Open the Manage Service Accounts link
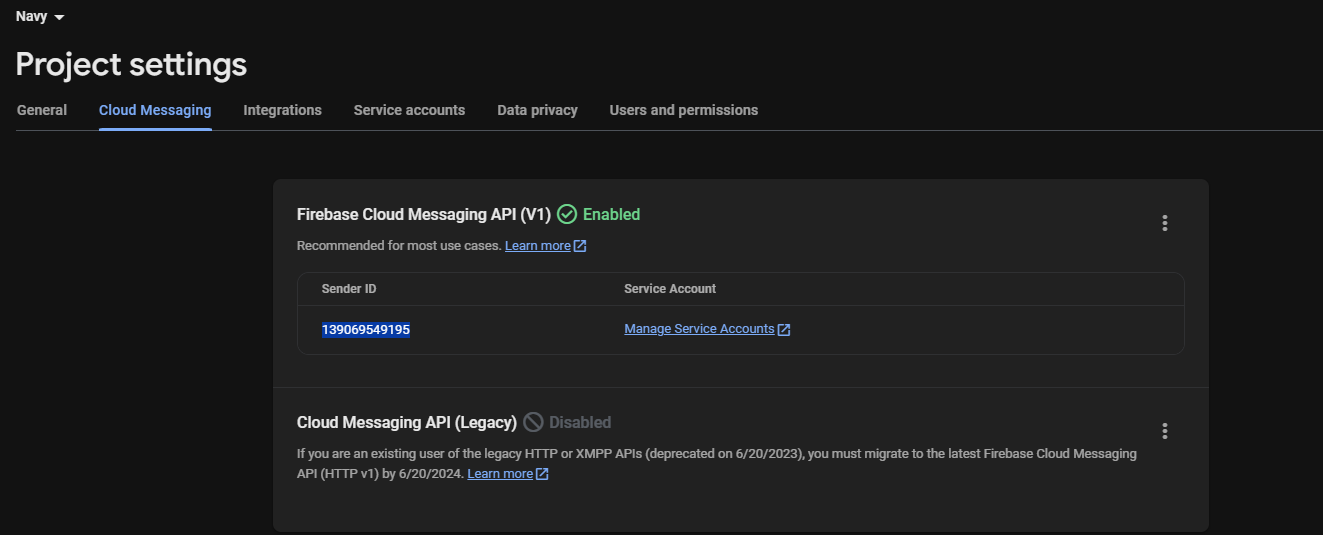The height and width of the screenshot is (535, 1323). pyautogui.click(x=699, y=329)
